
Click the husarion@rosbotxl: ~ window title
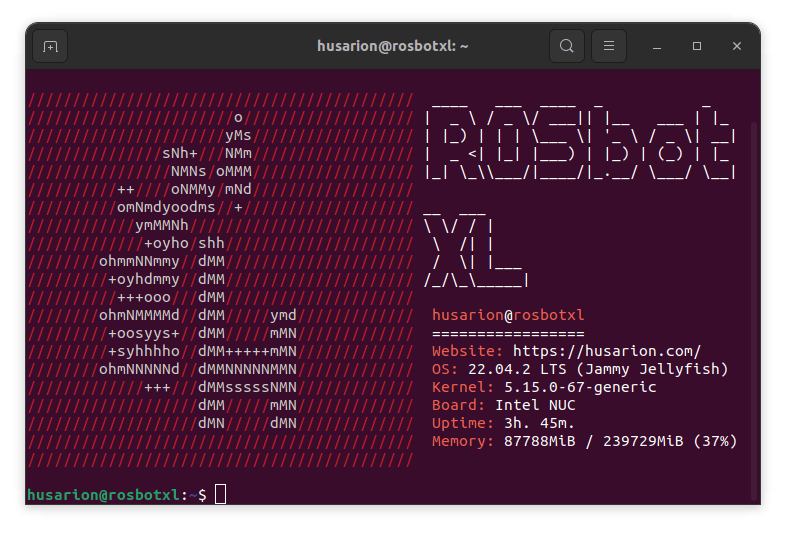[x=392, y=46]
